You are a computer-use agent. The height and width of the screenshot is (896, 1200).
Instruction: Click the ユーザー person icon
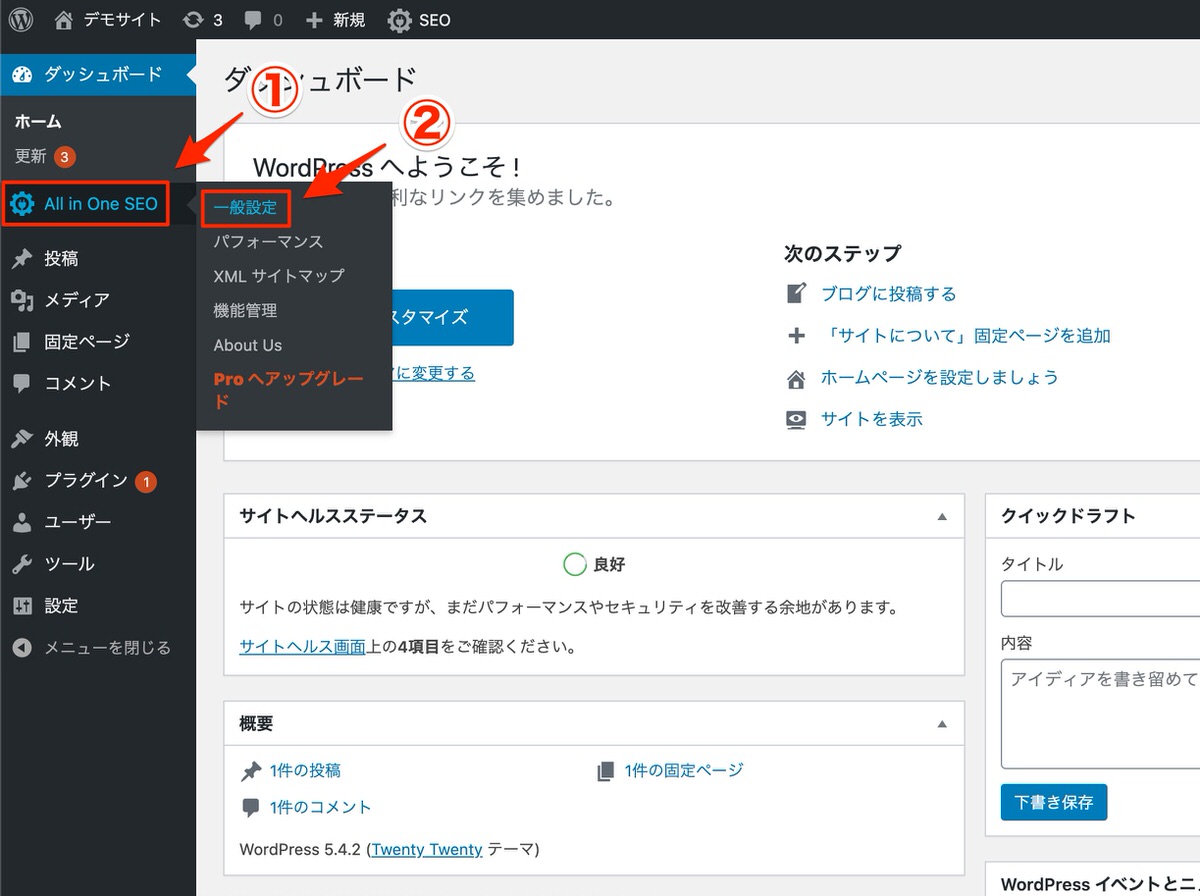point(22,523)
